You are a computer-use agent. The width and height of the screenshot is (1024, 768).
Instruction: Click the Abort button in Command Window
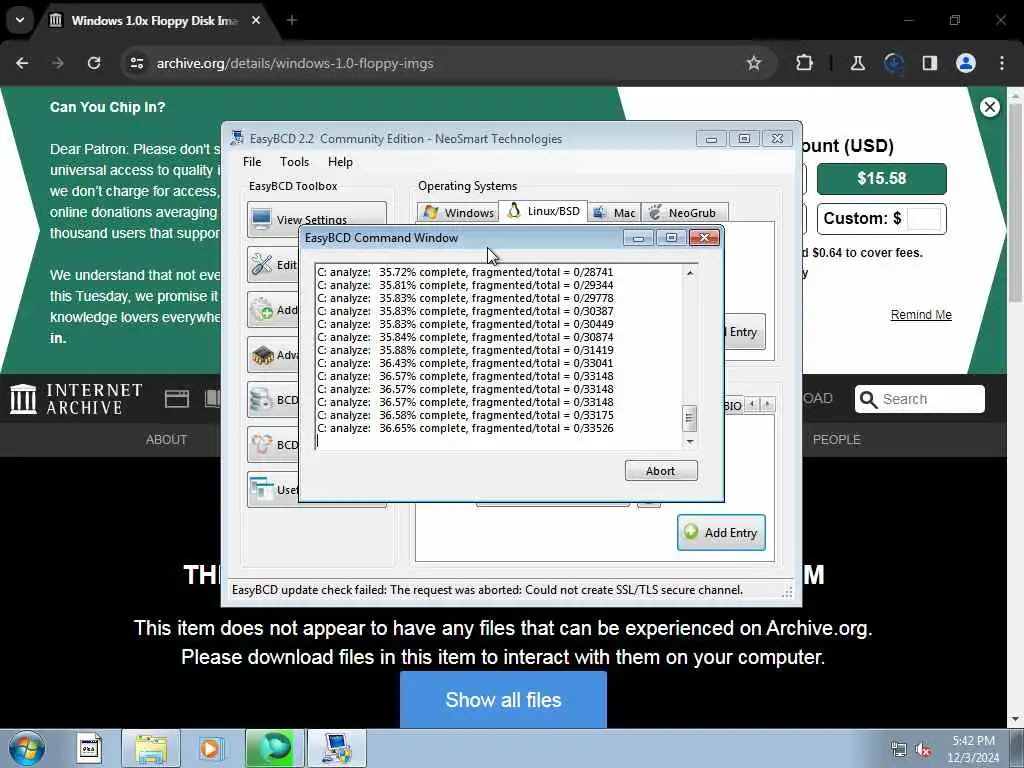click(661, 471)
